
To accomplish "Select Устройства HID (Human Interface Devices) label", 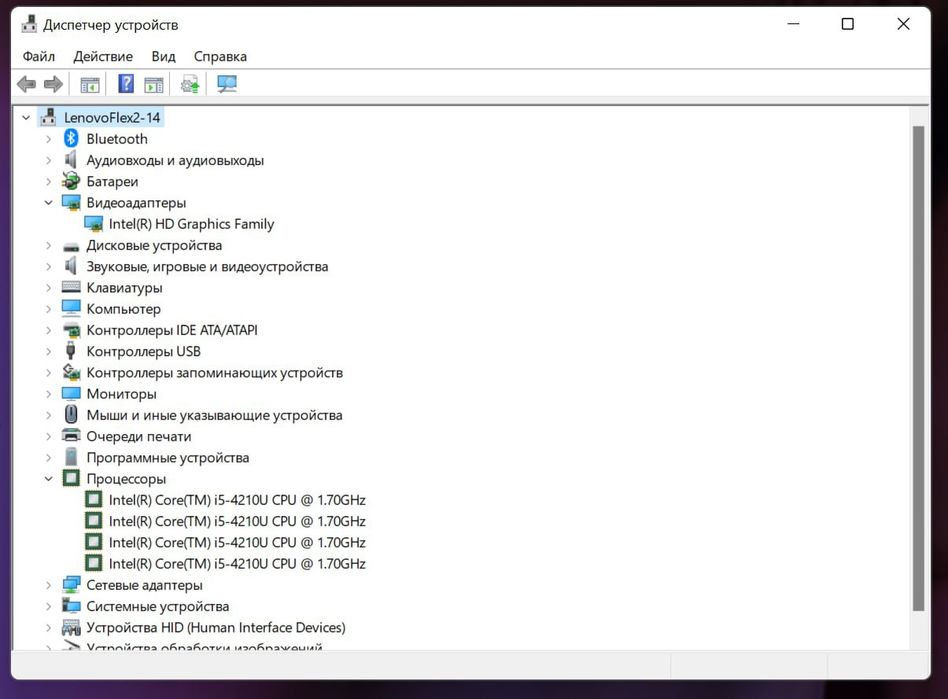I will point(216,627).
